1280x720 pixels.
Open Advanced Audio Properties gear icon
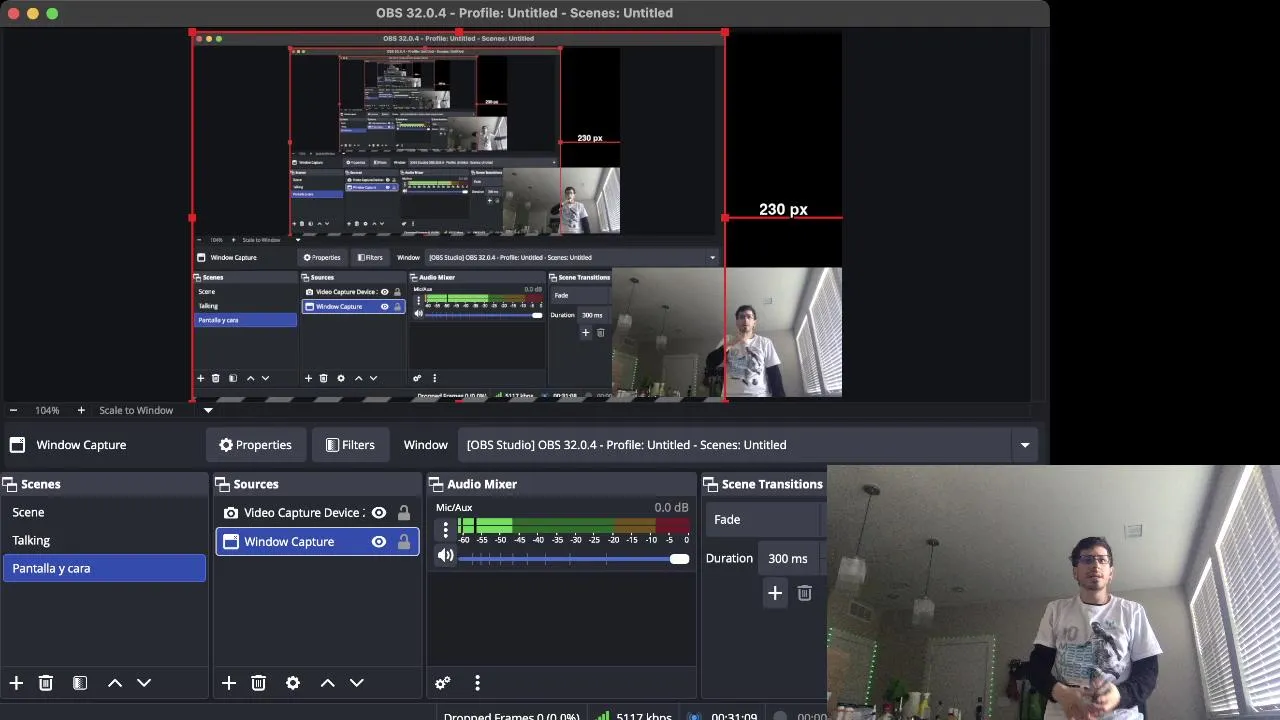click(x=443, y=683)
